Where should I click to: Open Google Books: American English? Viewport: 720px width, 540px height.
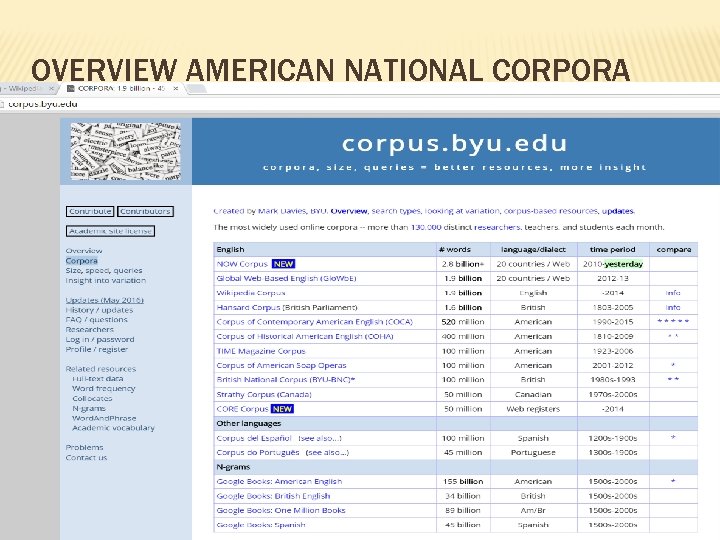coord(279,482)
